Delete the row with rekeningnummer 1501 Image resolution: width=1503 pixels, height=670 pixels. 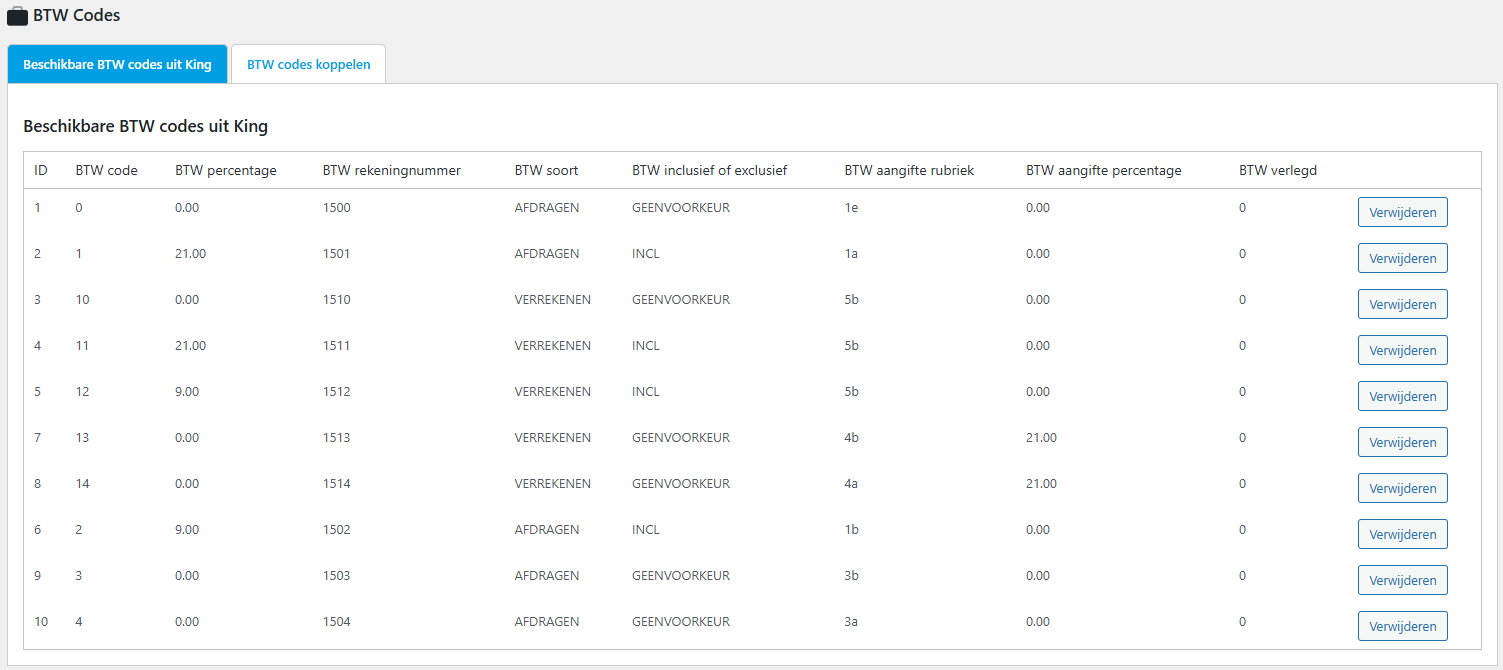(1402, 258)
